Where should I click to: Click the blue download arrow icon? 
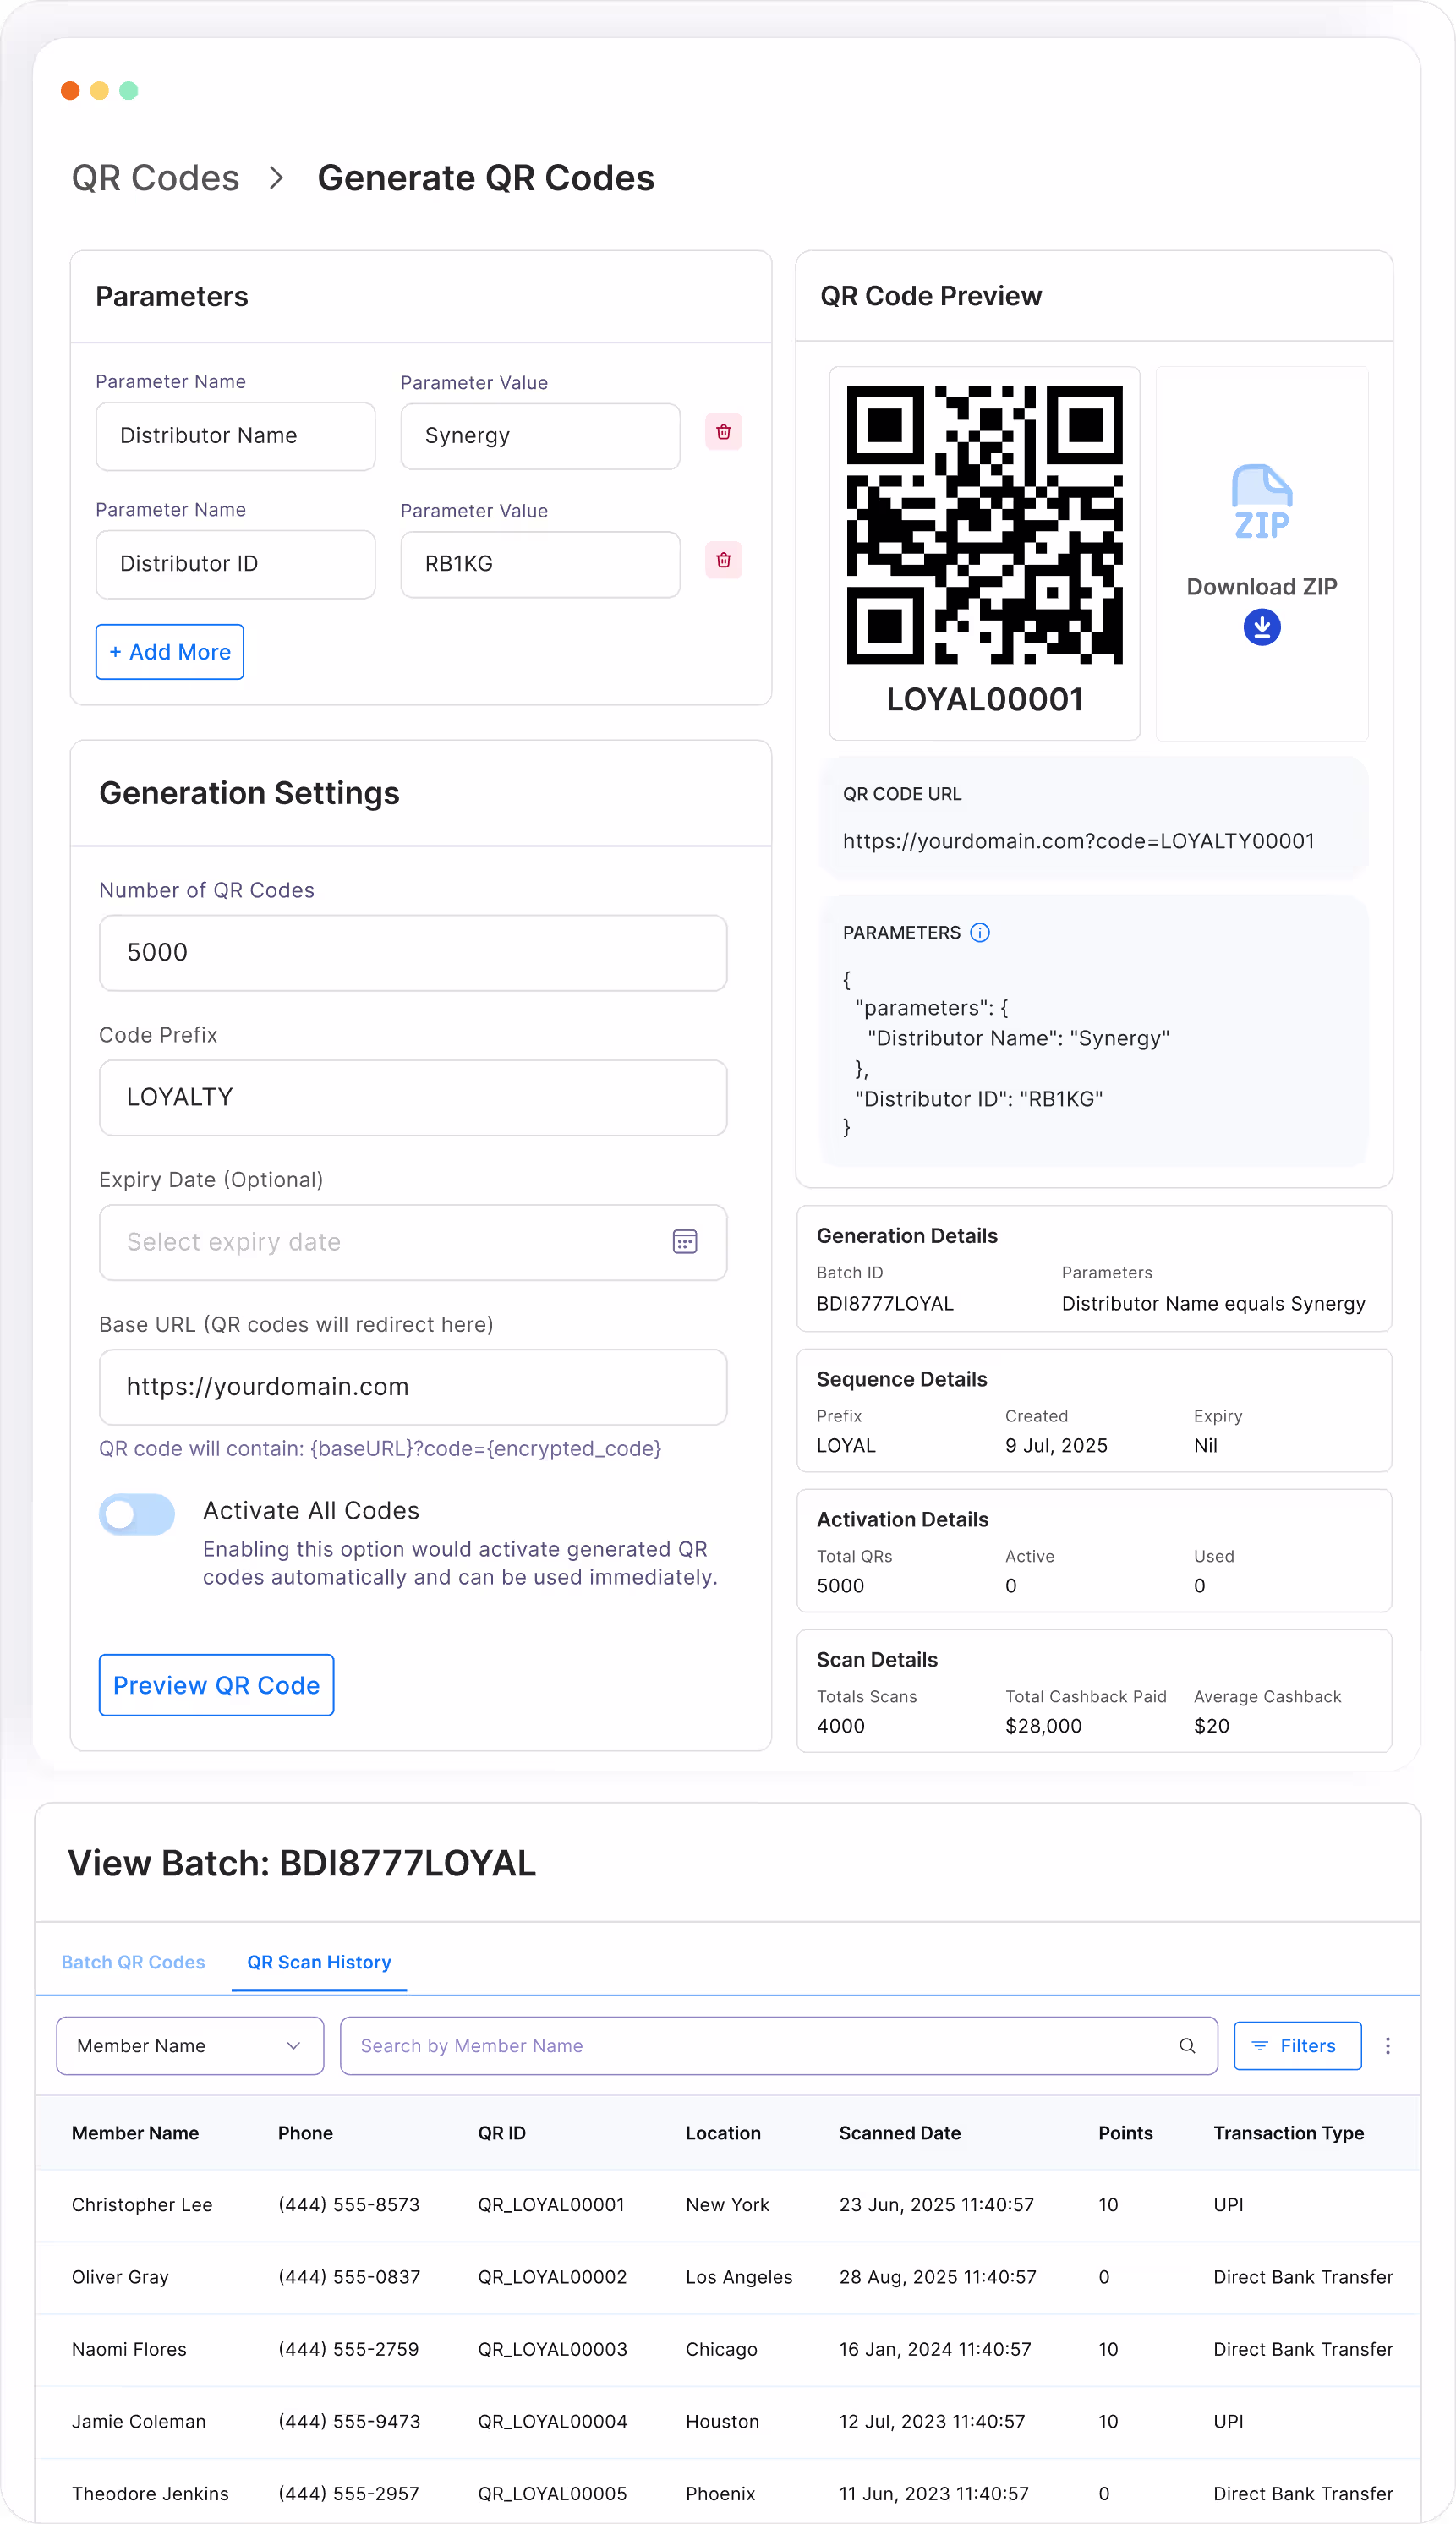tap(1261, 627)
